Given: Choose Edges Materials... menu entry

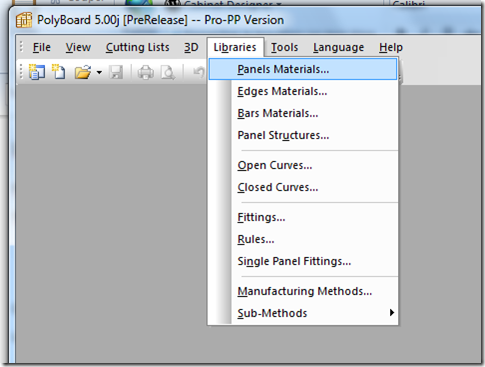Looking at the screenshot, I should (x=303, y=91).
